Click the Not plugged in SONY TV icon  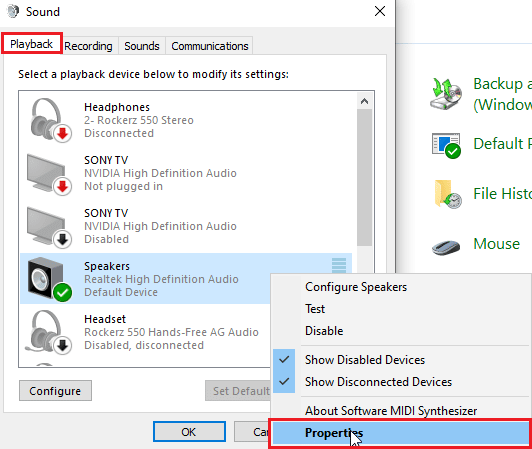point(49,174)
